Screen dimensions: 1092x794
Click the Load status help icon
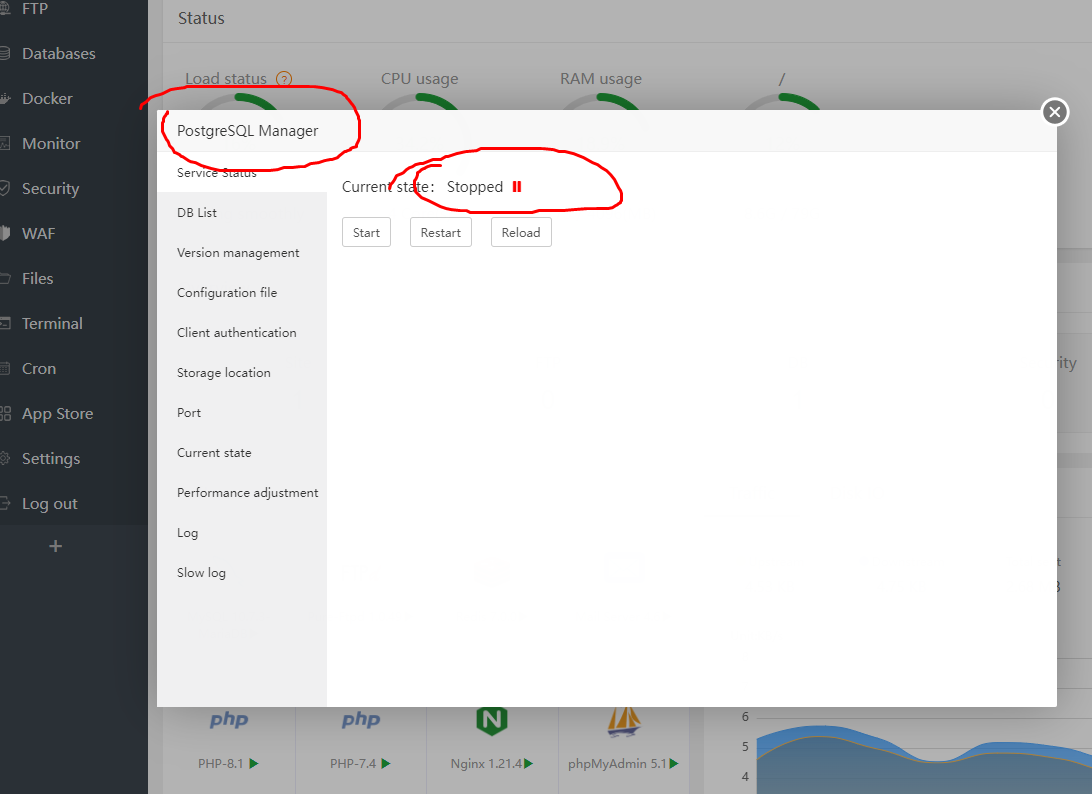click(284, 79)
